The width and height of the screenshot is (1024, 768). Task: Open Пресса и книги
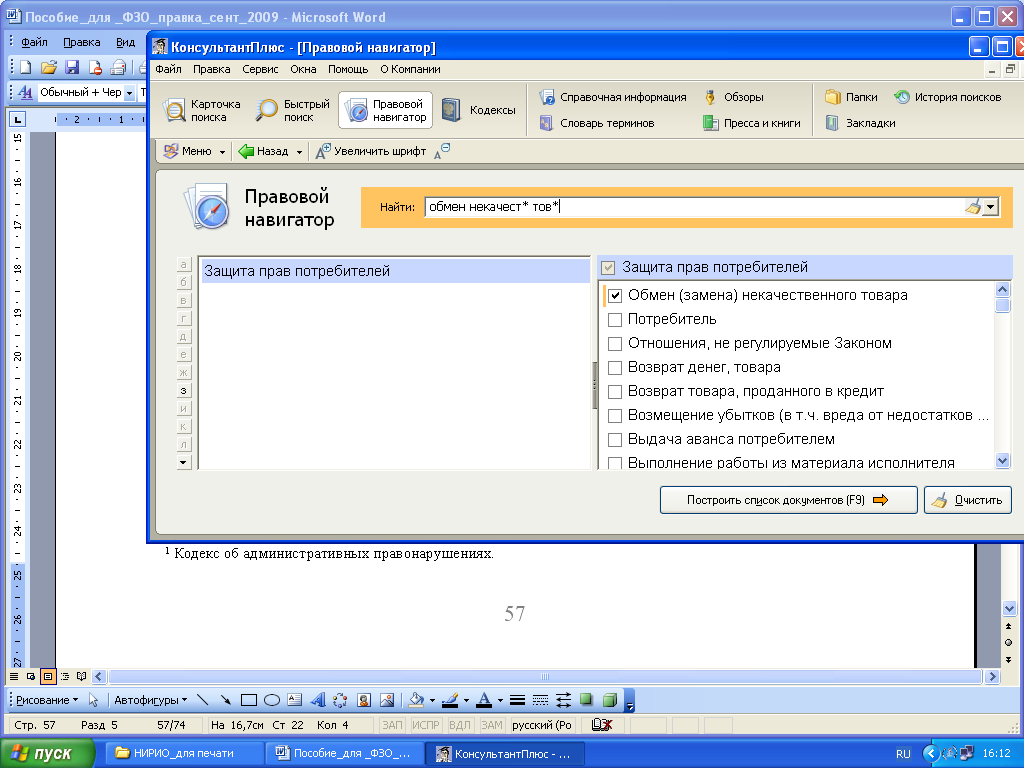[752, 123]
